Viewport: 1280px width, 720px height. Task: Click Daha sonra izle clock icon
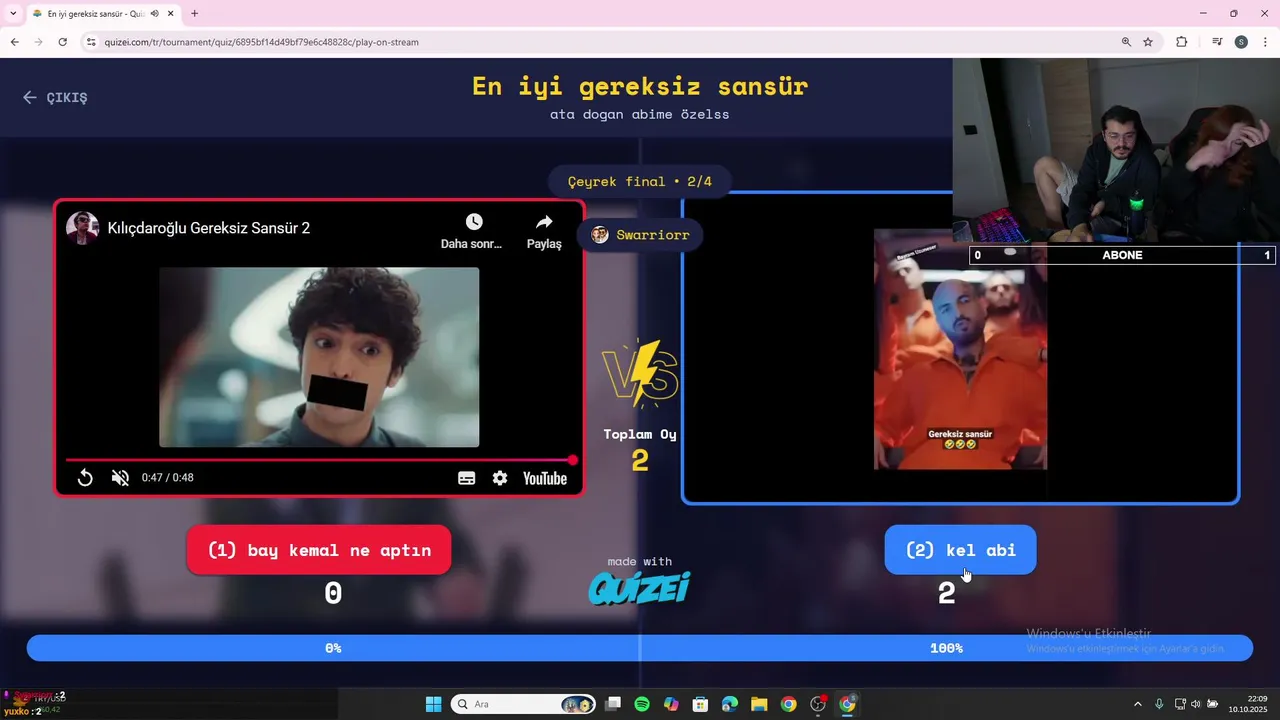pyautogui.click(x=474, y=221)
